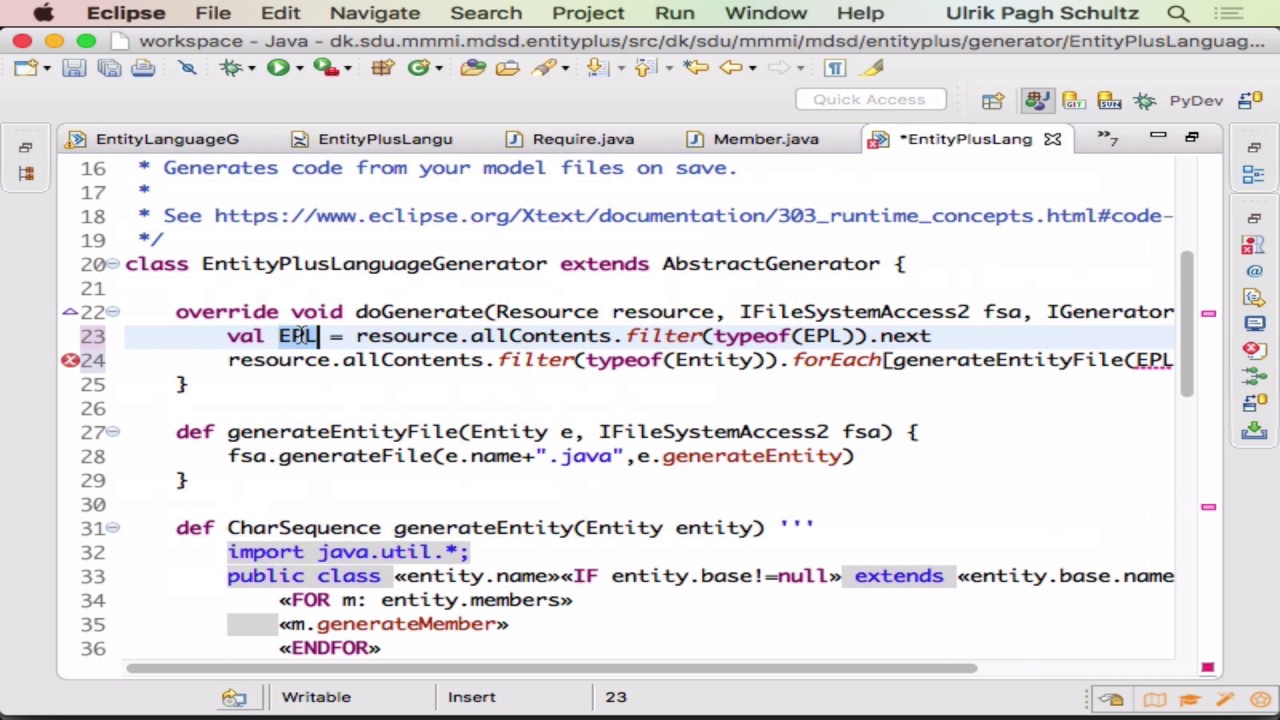The height and width of the screenshot is (720, 1280).
Task: Open the Back history dropdown arrow
Action: click(x=752, y=69)
